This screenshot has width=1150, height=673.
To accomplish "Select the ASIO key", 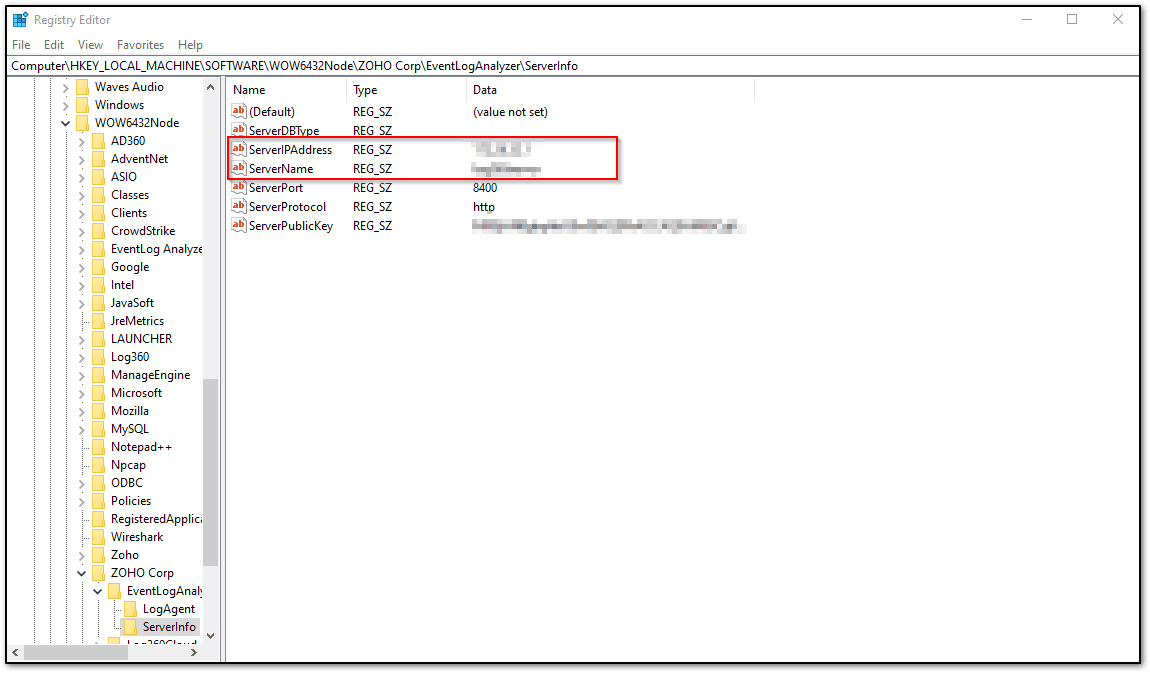I will (x=124, y=177).
